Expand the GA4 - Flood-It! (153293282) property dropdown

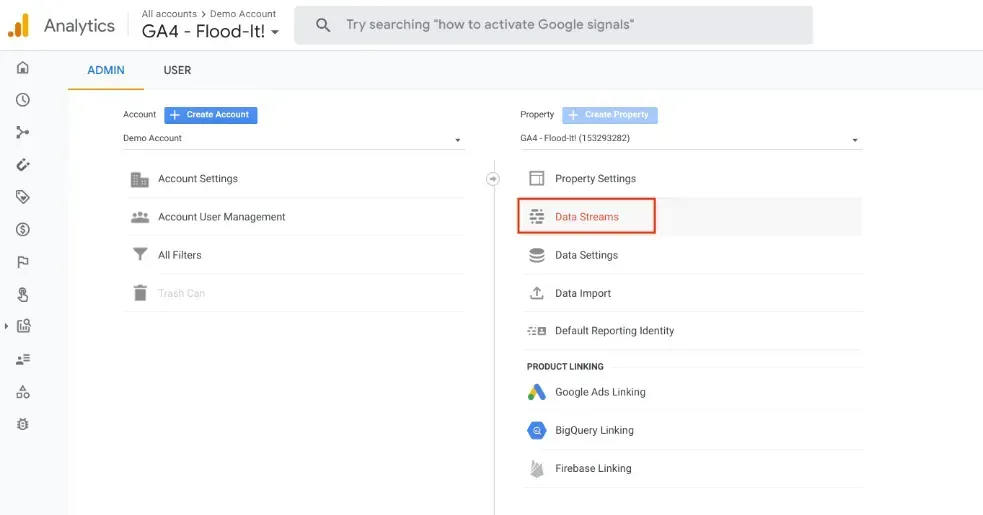[x=691, y=139]
